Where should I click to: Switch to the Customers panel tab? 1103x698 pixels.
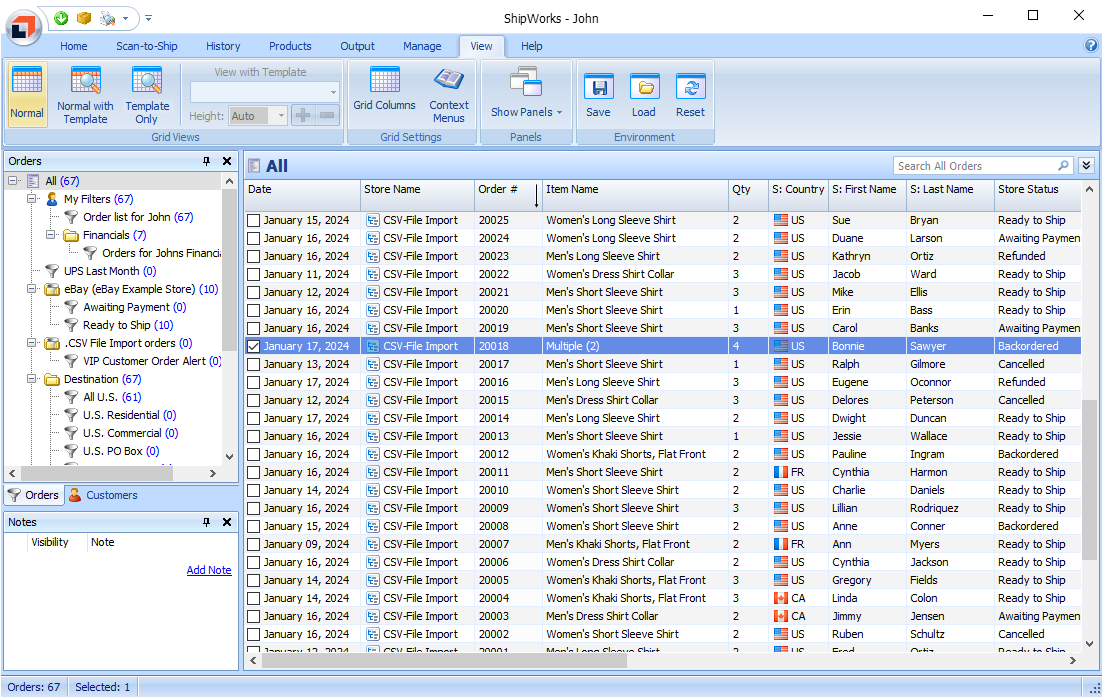click(103, 495)
